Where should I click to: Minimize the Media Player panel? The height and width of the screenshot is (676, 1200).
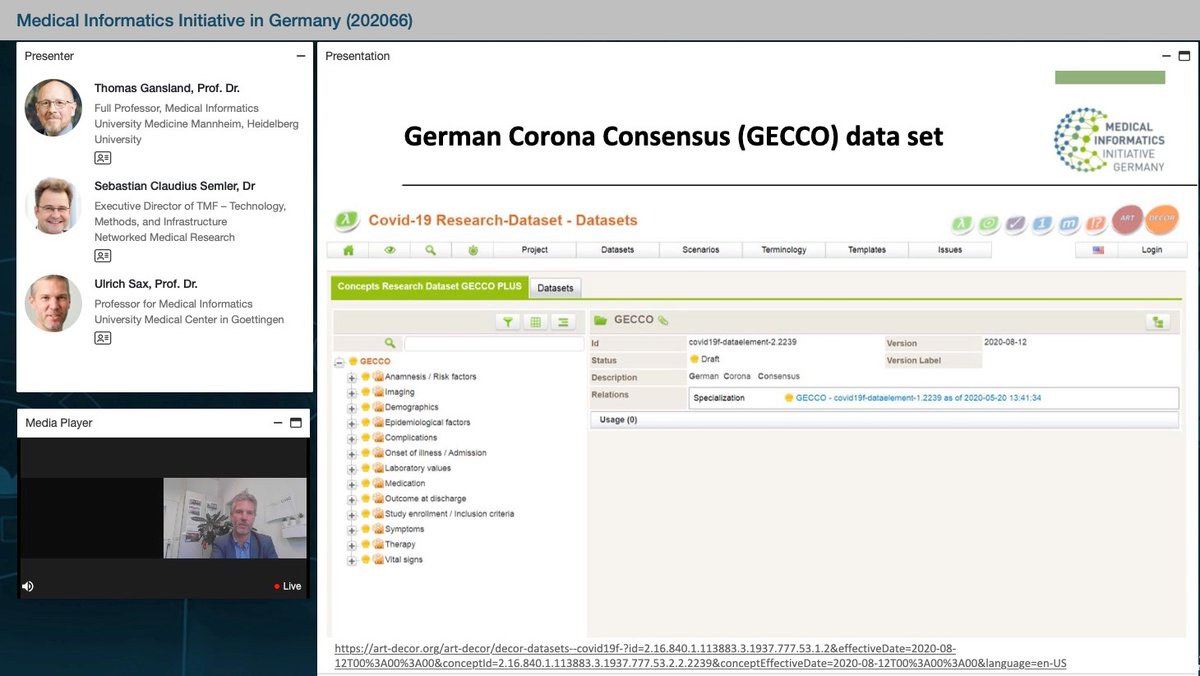click(278, 423)
